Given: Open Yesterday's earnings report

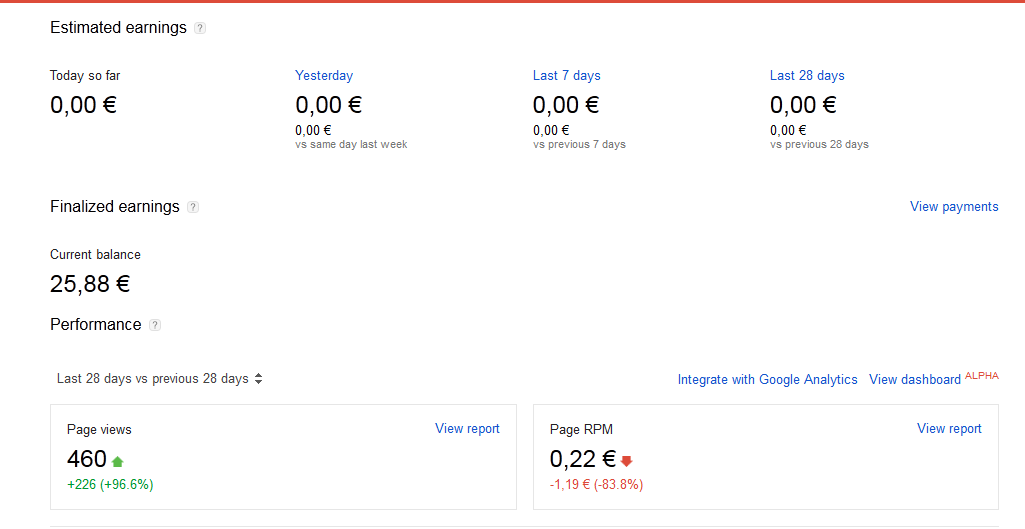Looking at the screenshot, I should click(x=324, y=75).
